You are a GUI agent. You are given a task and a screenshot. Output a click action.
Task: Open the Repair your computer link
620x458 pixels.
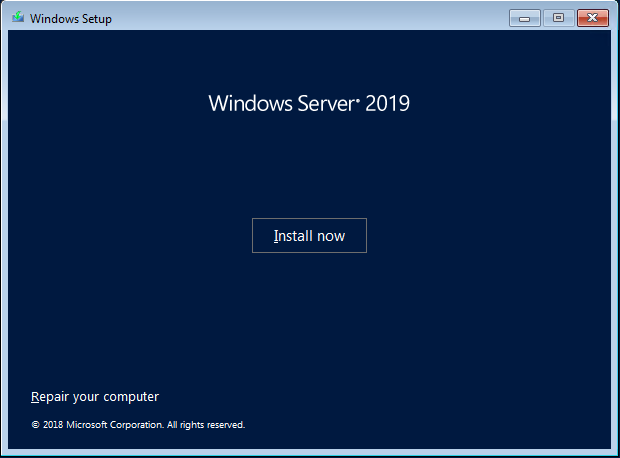pos(95,397)
